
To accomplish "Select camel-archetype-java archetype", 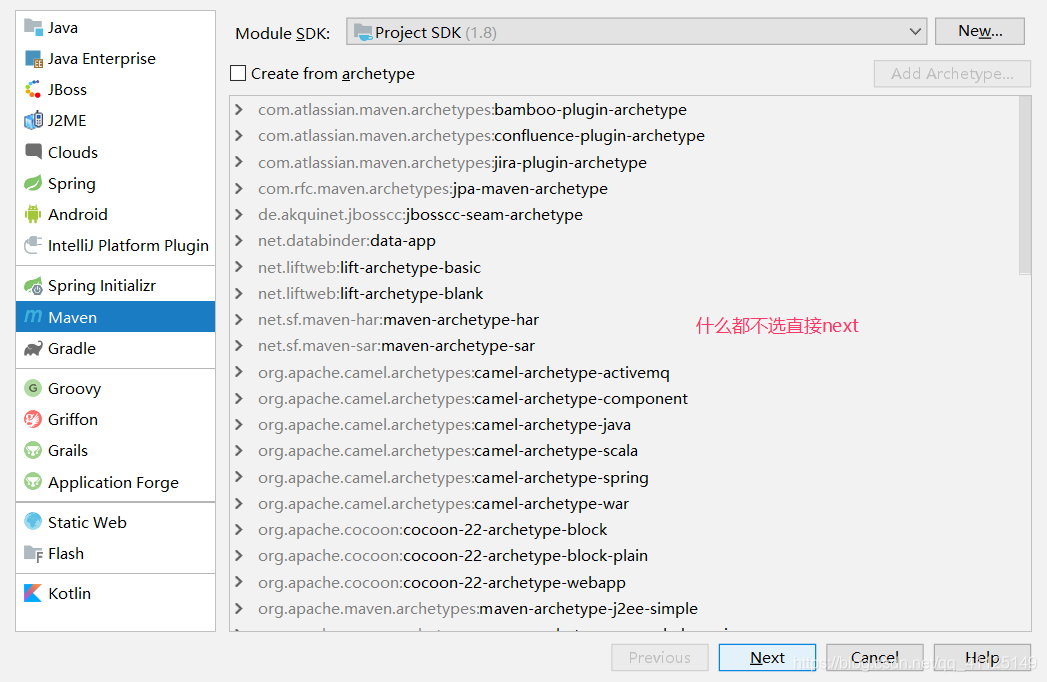I will [x=444, y=425].
